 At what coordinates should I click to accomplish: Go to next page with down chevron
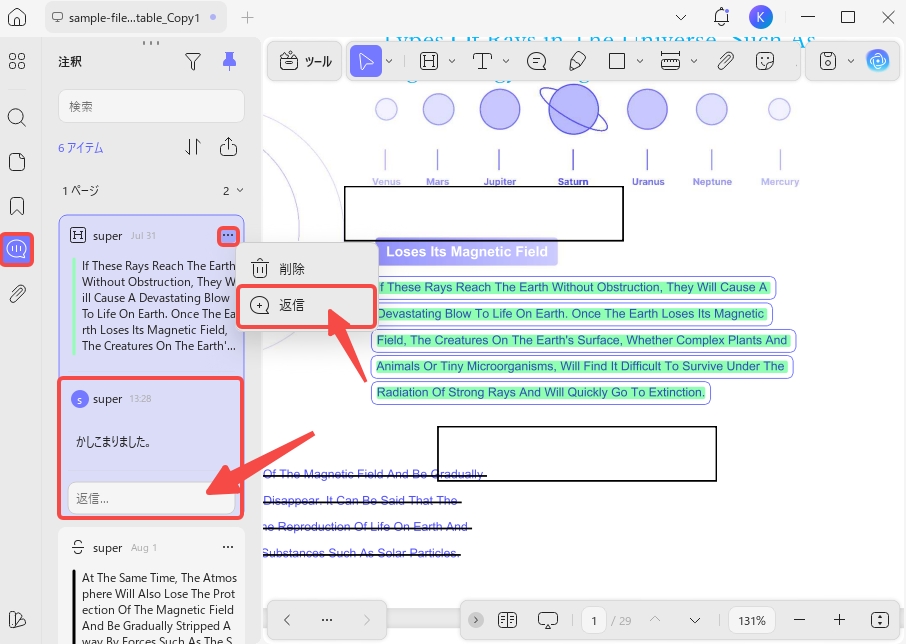[695, 620]
